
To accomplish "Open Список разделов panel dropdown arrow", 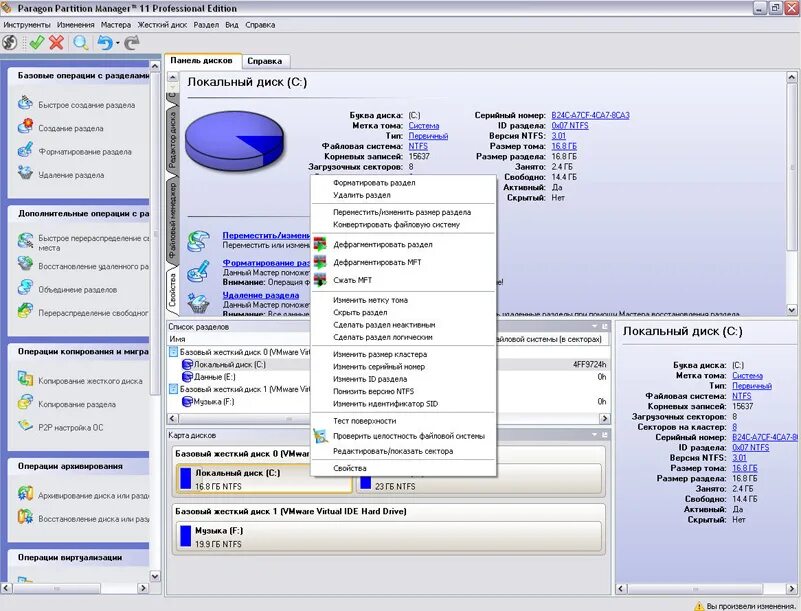I will click(x=595, y=326).
